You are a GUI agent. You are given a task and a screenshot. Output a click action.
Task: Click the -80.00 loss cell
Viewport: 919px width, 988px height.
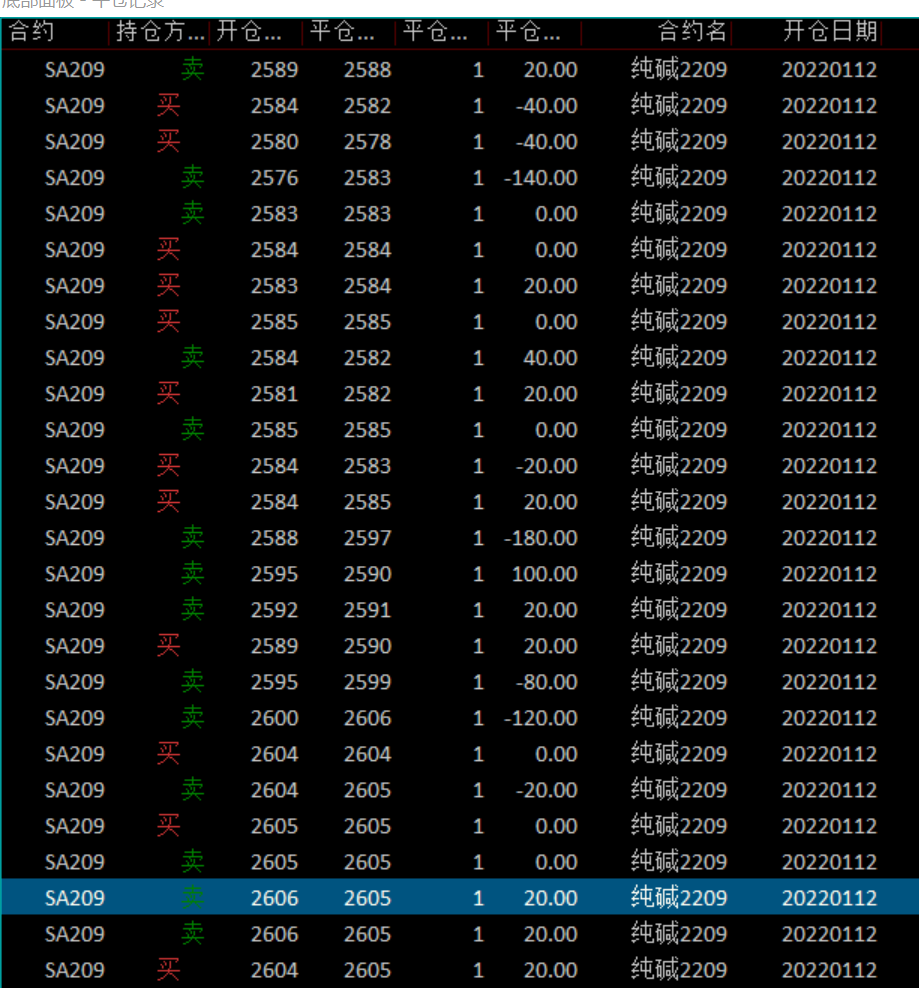pos(546,682)
